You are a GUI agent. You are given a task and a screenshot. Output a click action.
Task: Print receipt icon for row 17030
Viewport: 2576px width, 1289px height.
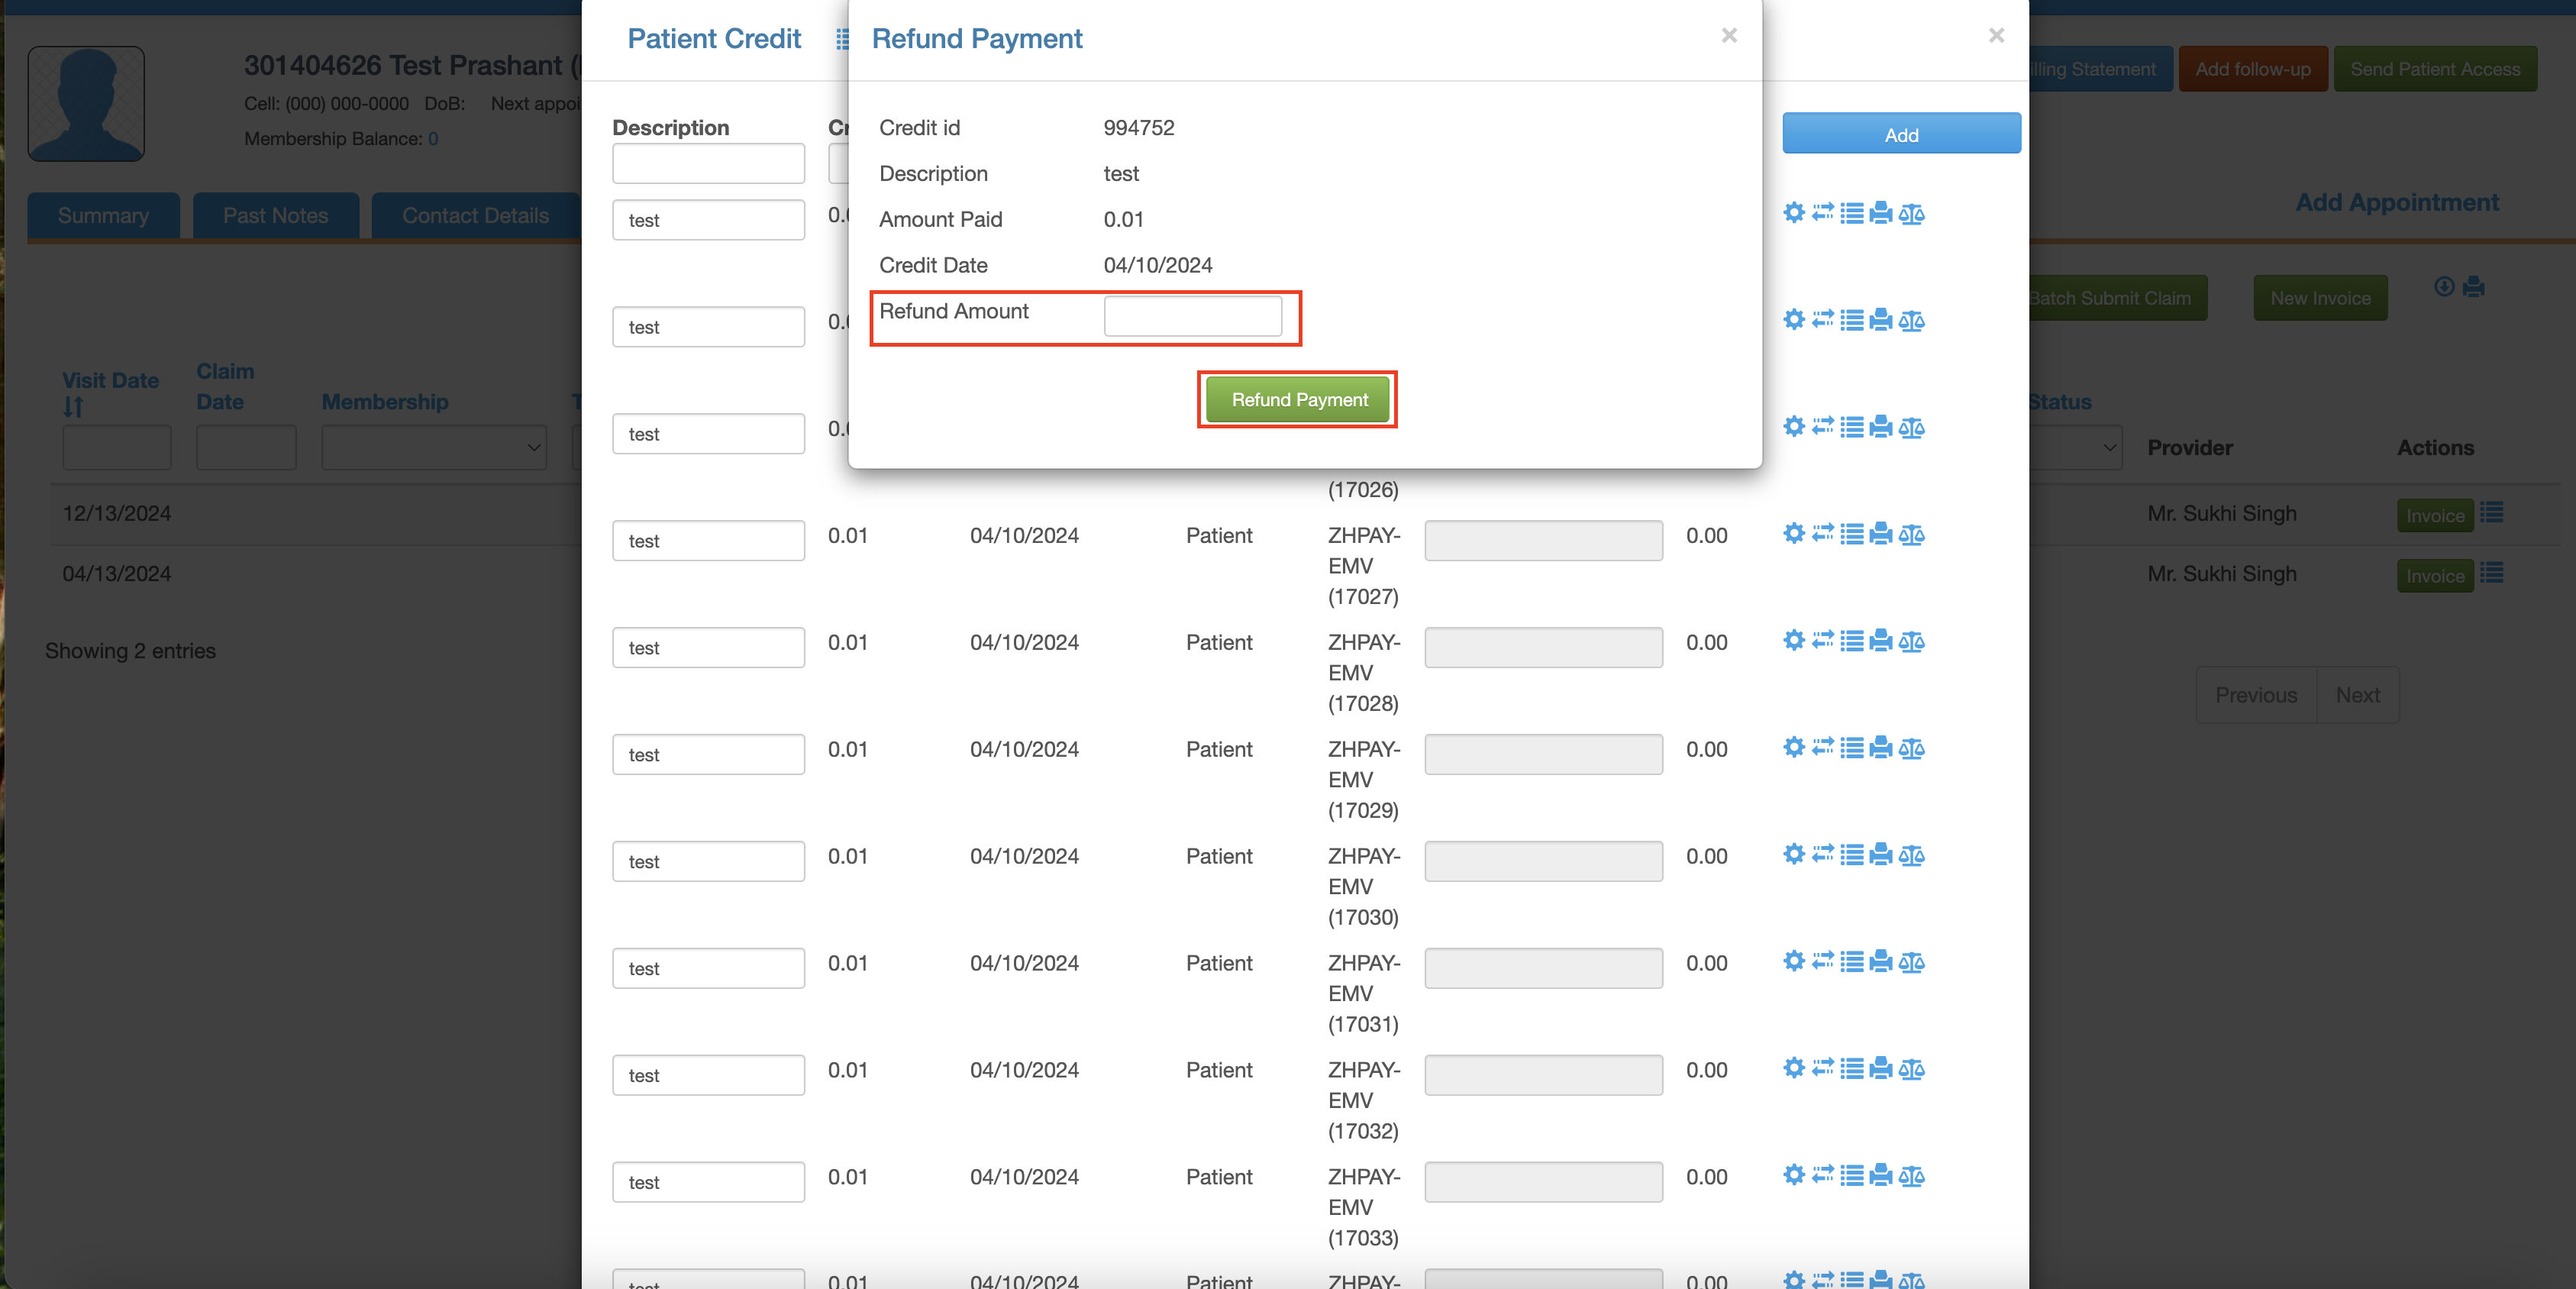click(x=1881, y=855)
